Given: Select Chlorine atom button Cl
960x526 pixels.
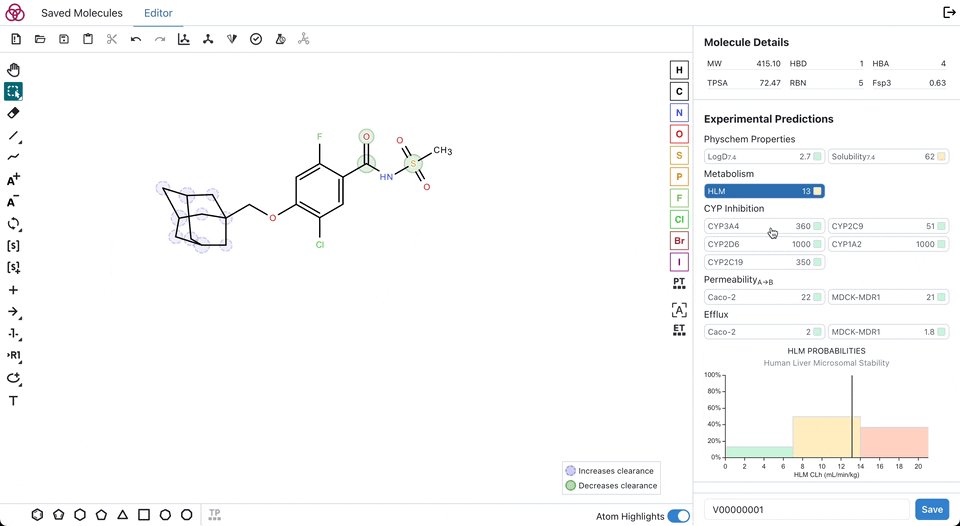Looking at the screenshot, I should point(679,220).
